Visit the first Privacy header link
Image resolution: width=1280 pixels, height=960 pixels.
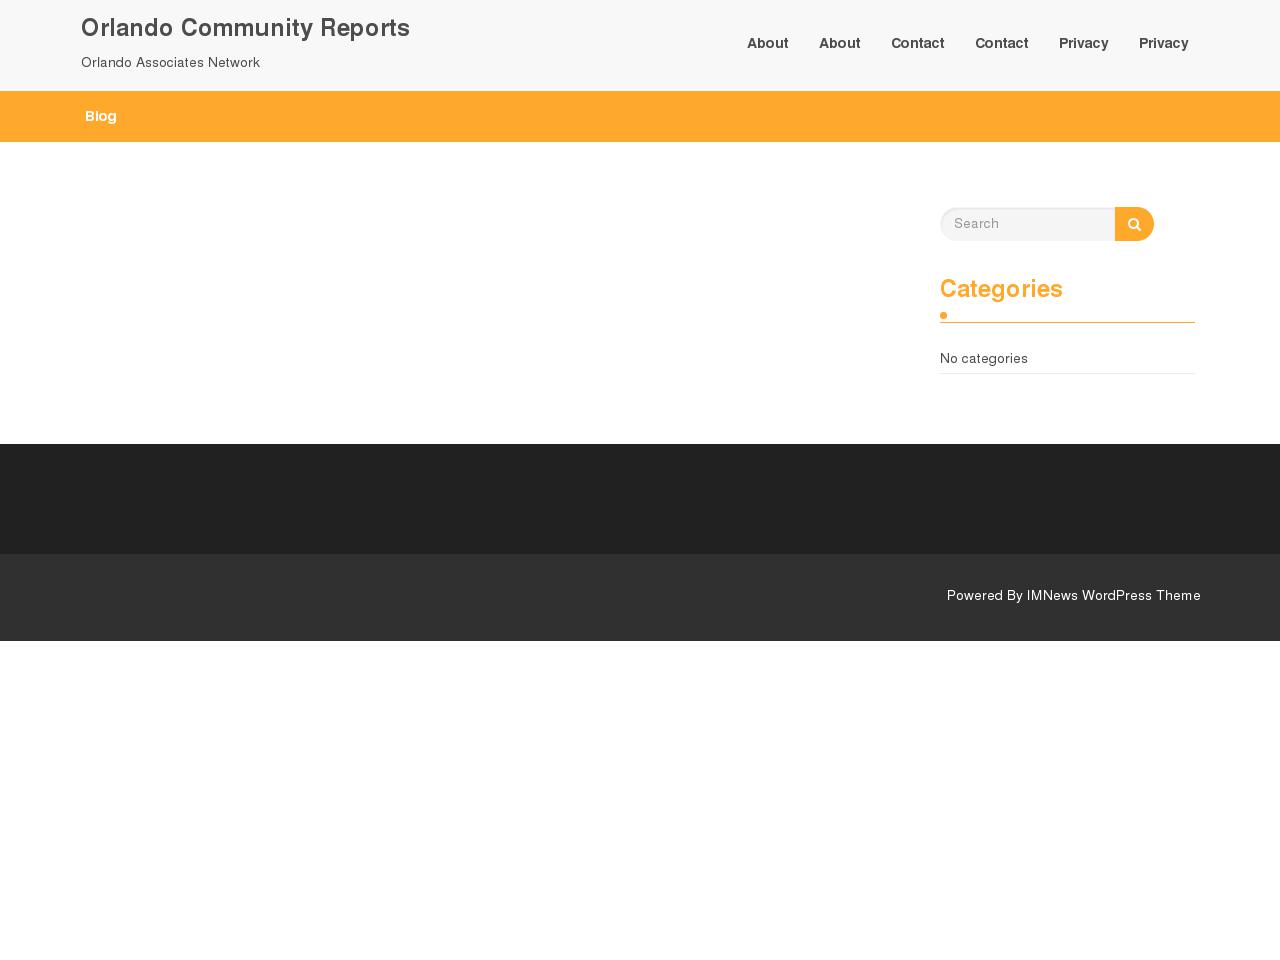1084,43
